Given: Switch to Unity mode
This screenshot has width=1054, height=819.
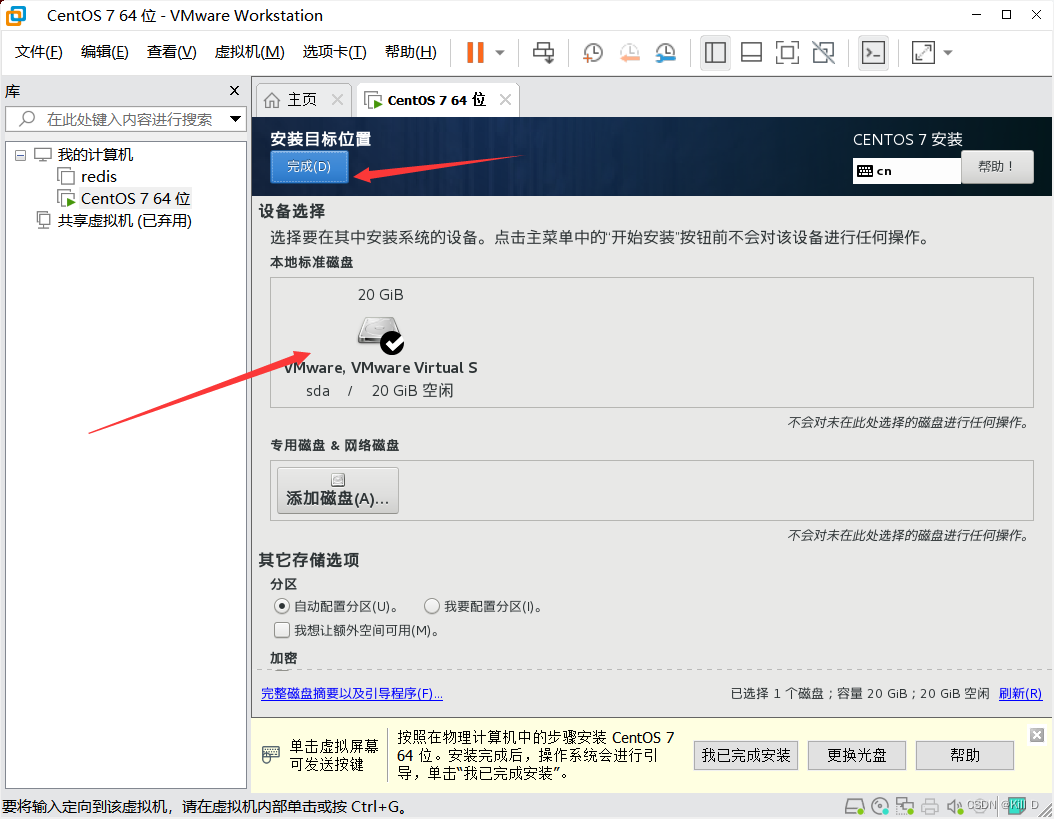Looking at the screenshot, I should point(823,52).
